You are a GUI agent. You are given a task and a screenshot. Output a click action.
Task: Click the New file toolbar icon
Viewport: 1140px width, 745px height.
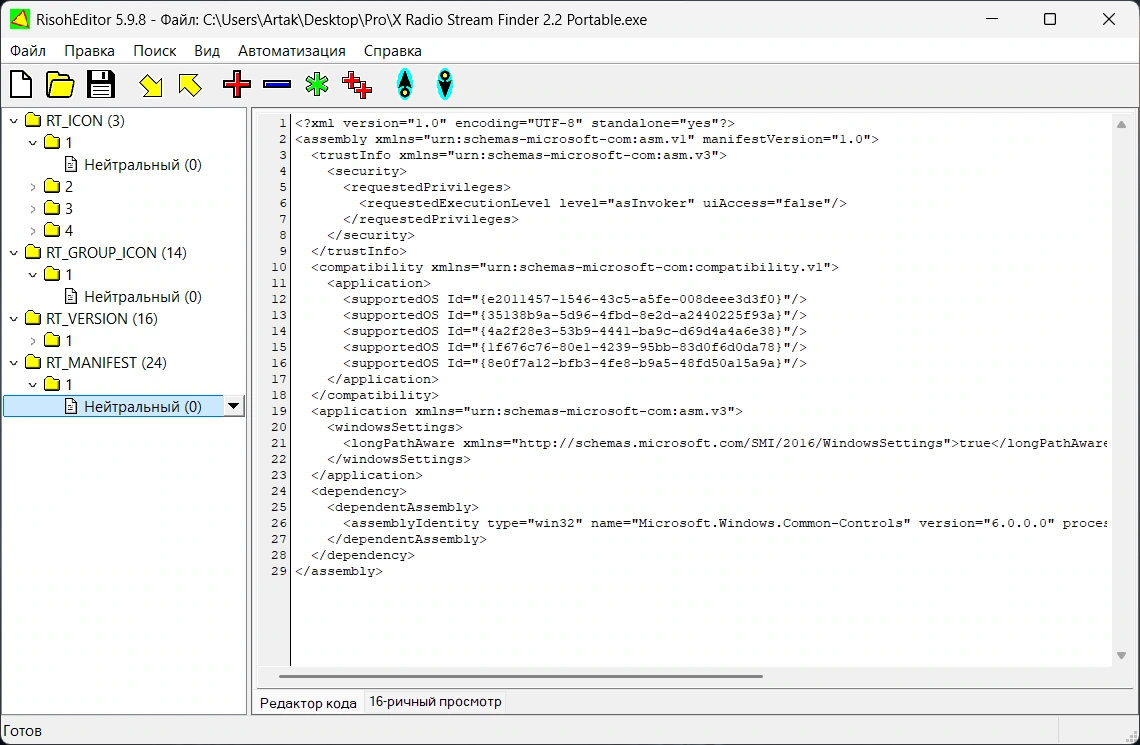[21, 84]
